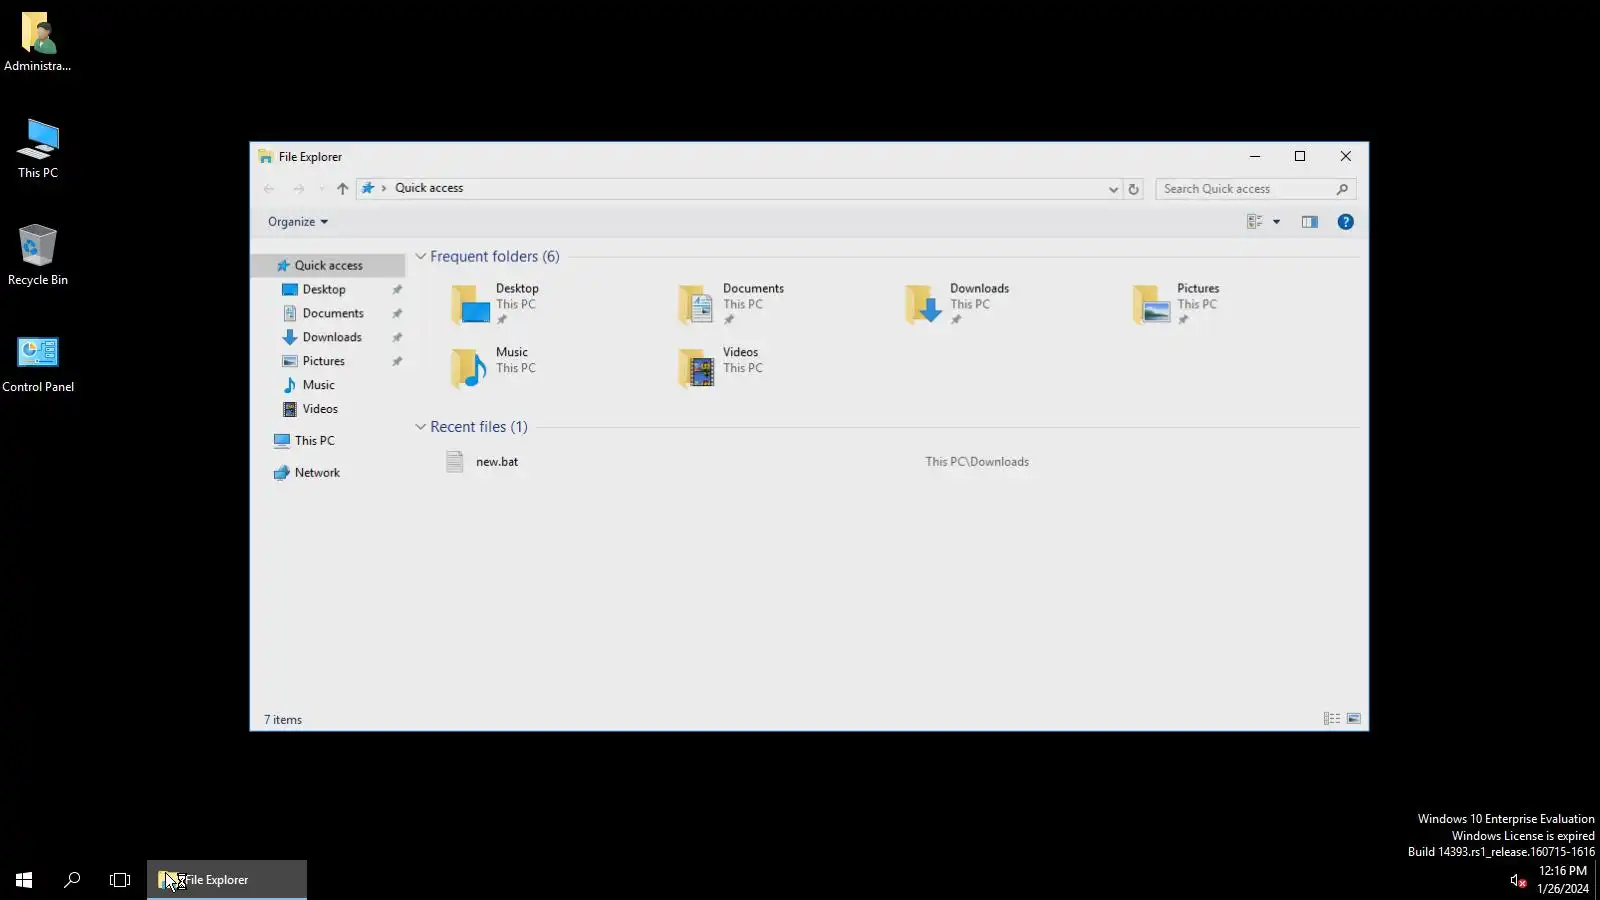Open File Explorer help icon
Image resolution: width=1600 pixels, height=900 pixels.
1345,222
